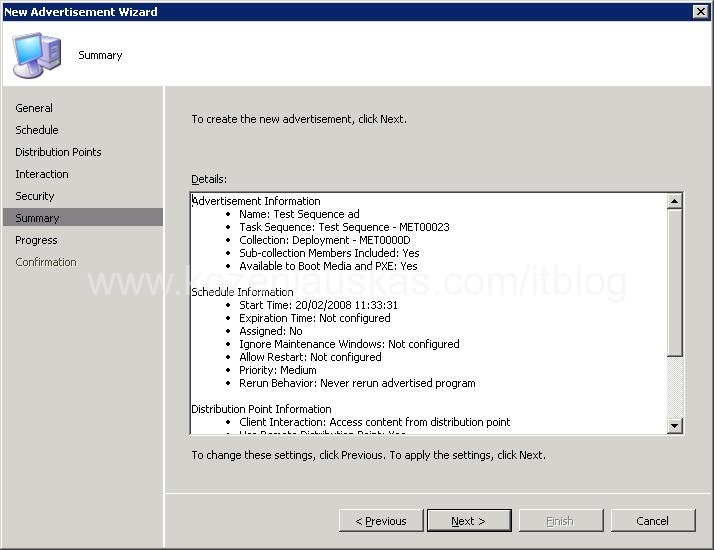Select the highlighted Summary step
This screenshot has width=714, height=550.
[x=37, y=218]
